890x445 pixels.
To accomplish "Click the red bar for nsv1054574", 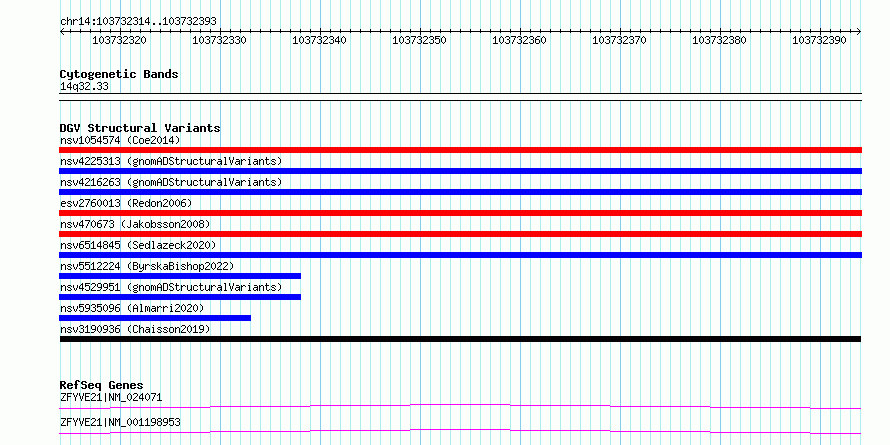I will pyautogui.click(x=461, y=150).
